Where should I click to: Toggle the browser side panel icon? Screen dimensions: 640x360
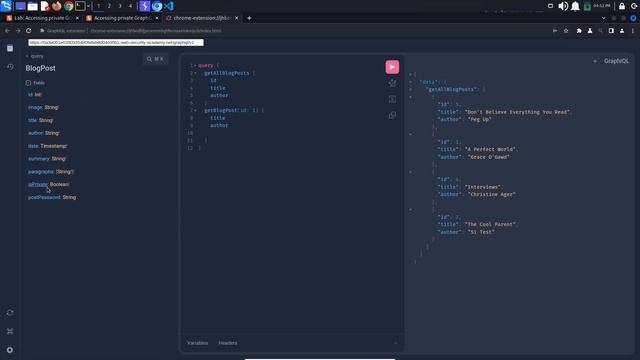click(x=611, y=31)
